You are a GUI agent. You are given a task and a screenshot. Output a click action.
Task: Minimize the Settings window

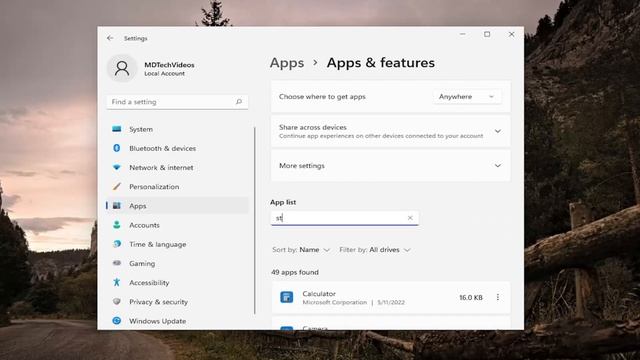point(462,34)
